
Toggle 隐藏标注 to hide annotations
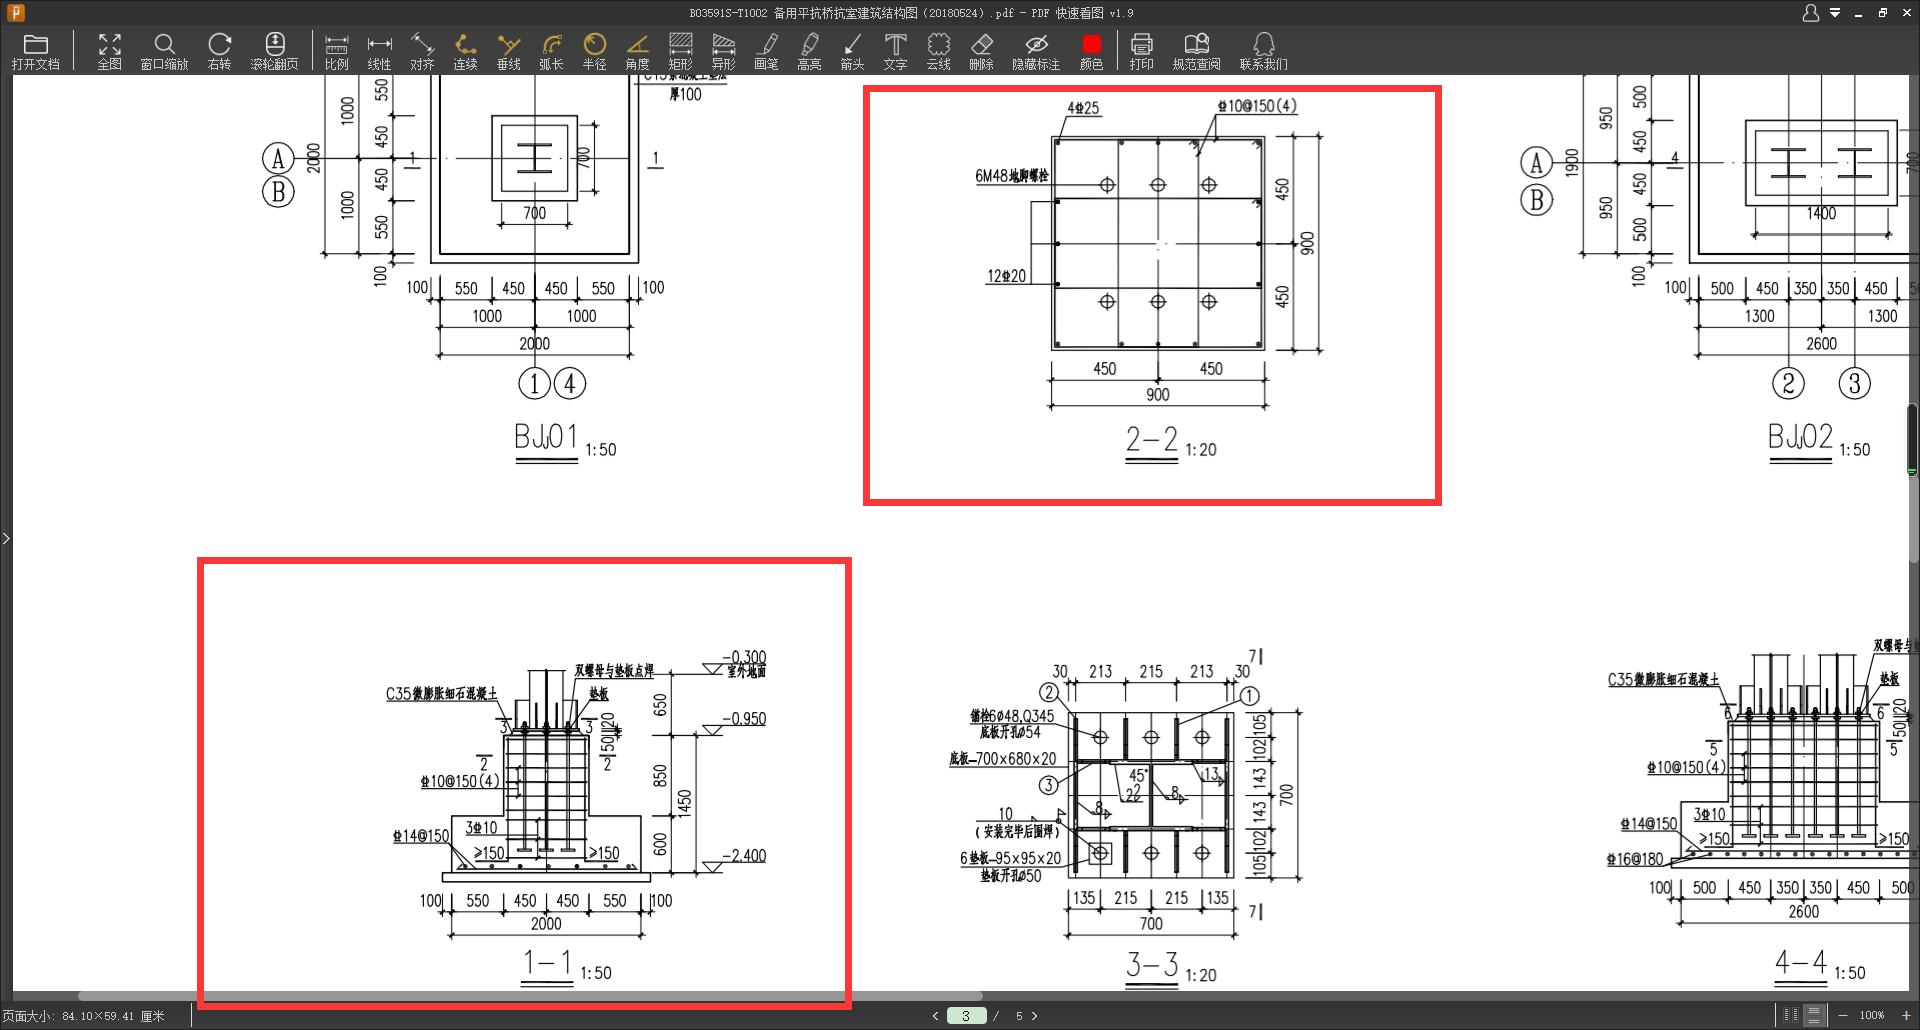pyautogui.click(x=1036, y=52)
